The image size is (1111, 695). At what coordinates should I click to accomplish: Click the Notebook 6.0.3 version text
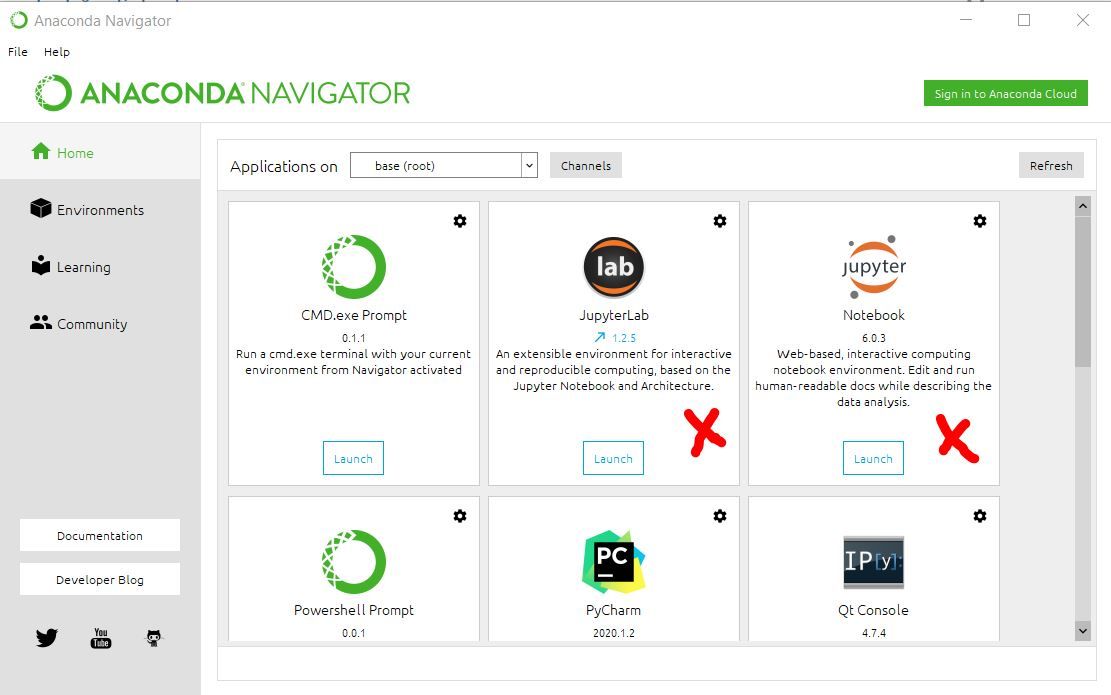[874, 338]
